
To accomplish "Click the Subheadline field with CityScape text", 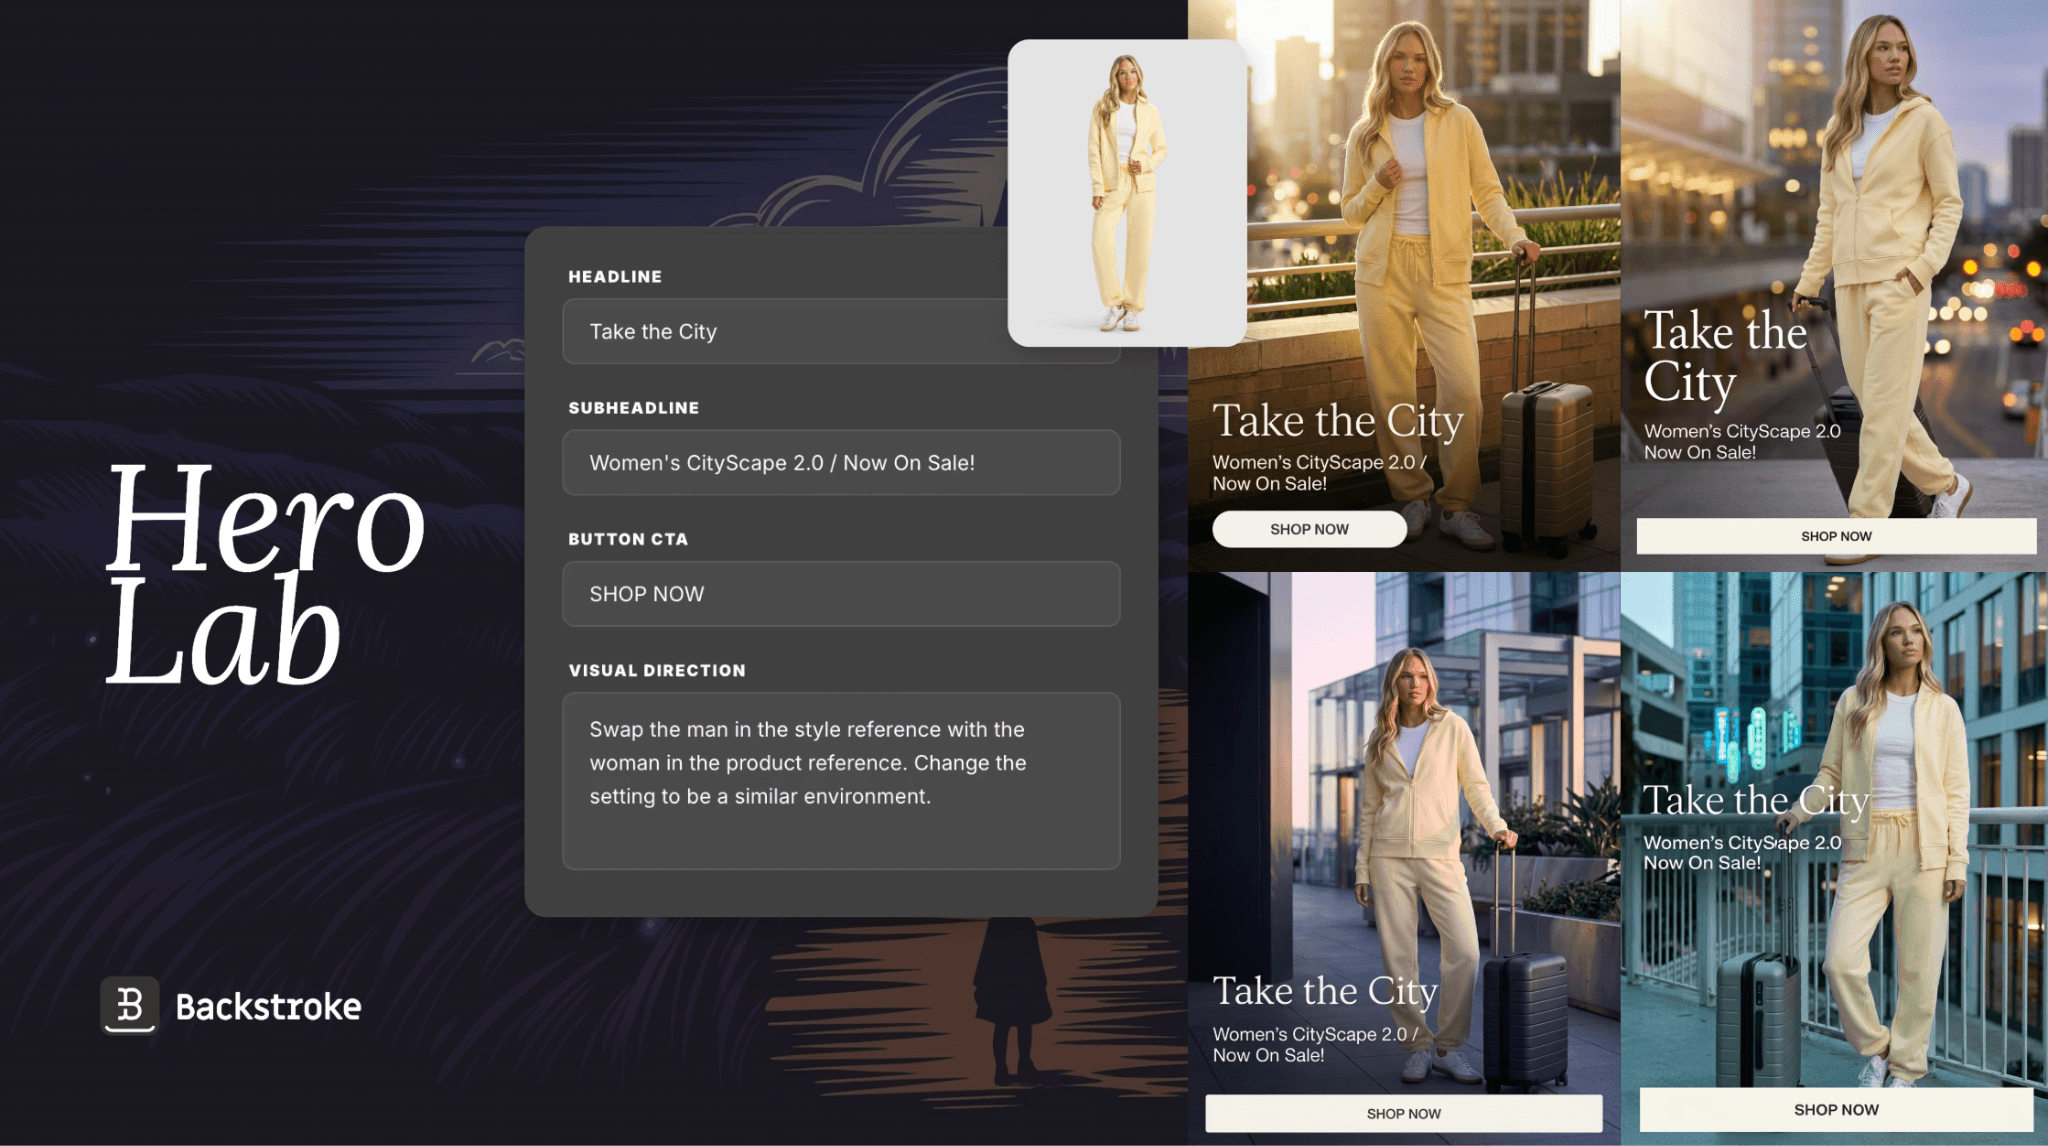I will pyautogui.click(x=840, y=463).
